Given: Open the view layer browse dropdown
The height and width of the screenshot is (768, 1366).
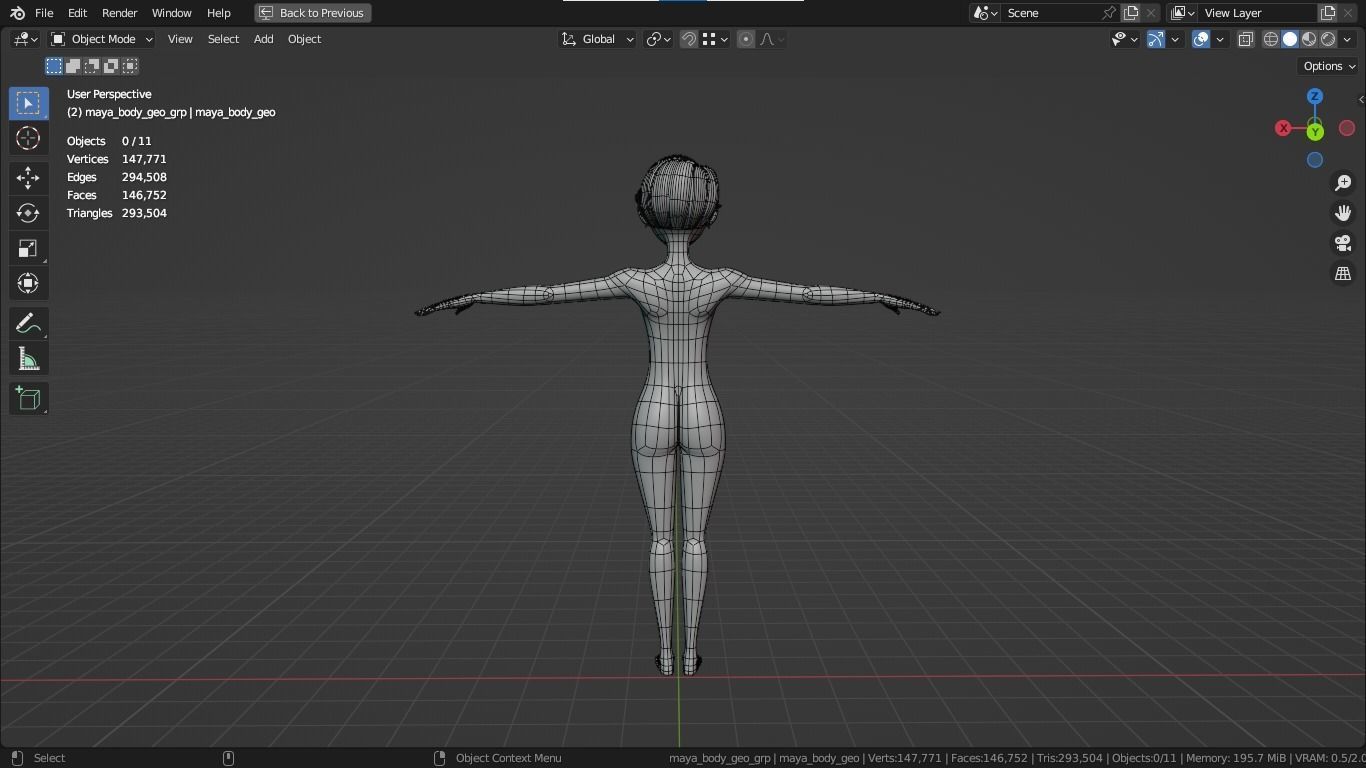Looking at the screenshot, I should [x=1182, y=13].
